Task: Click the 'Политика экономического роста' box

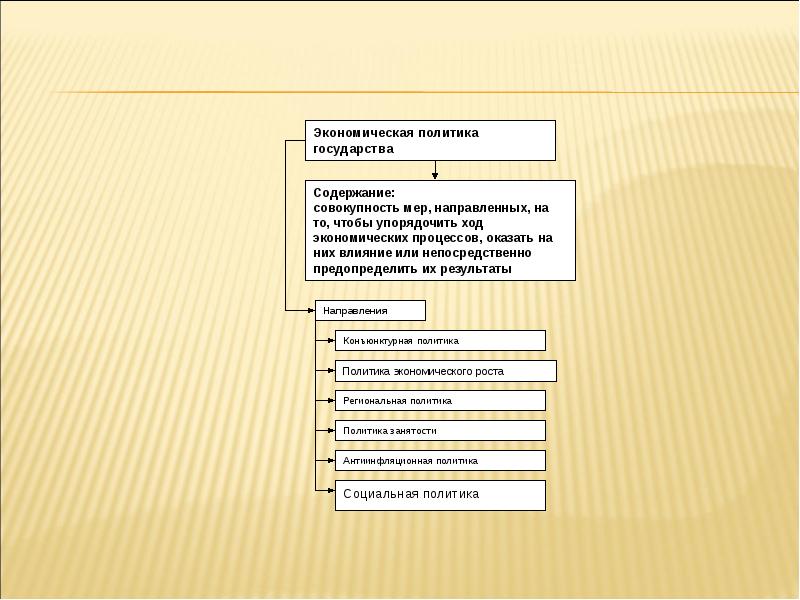Action: 445,371
